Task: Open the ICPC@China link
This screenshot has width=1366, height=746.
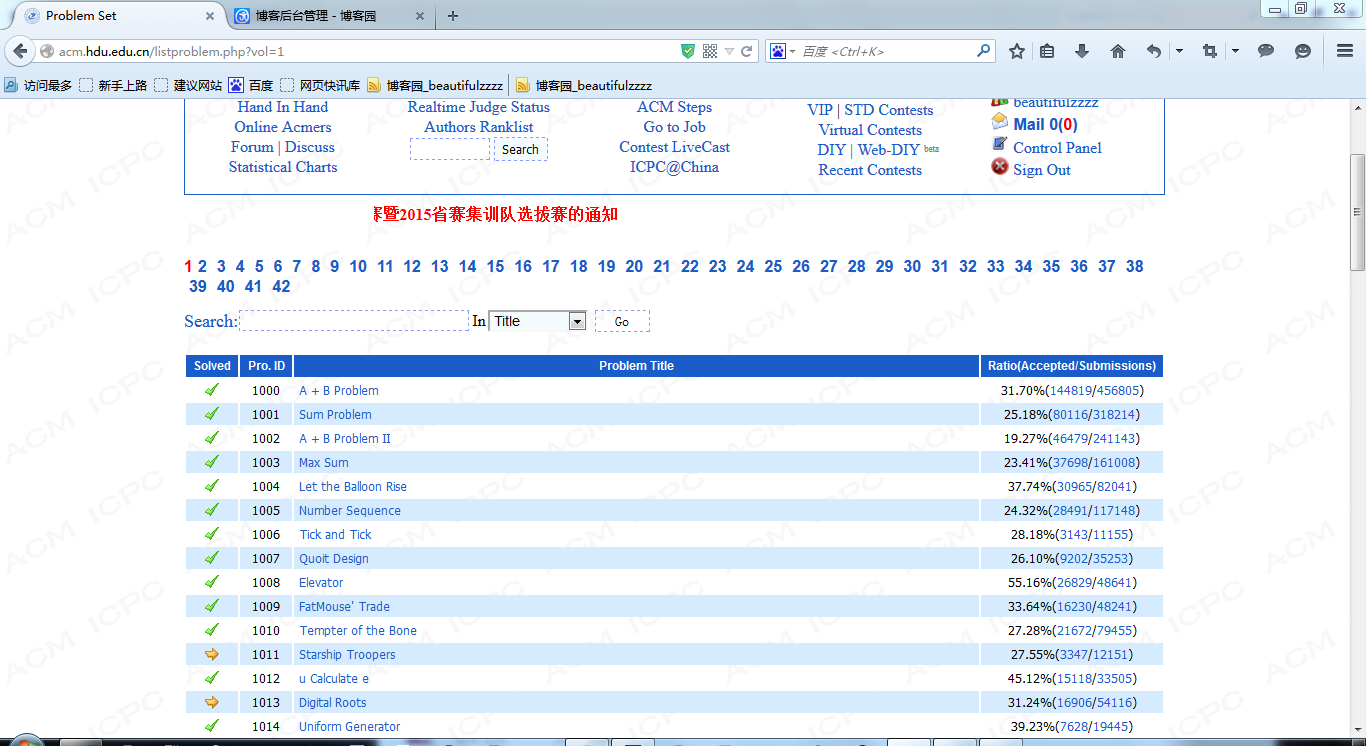Action: click(x=674, y=167)
